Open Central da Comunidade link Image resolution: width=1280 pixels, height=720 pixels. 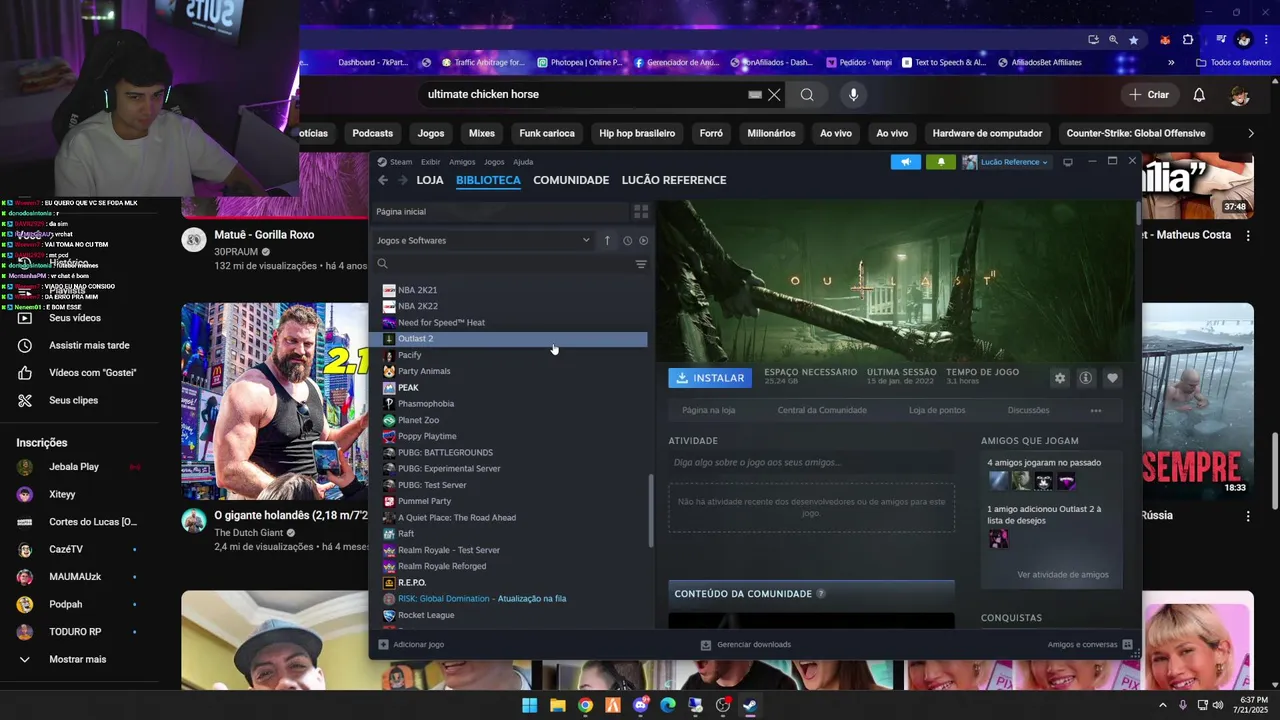pos(822,410)
